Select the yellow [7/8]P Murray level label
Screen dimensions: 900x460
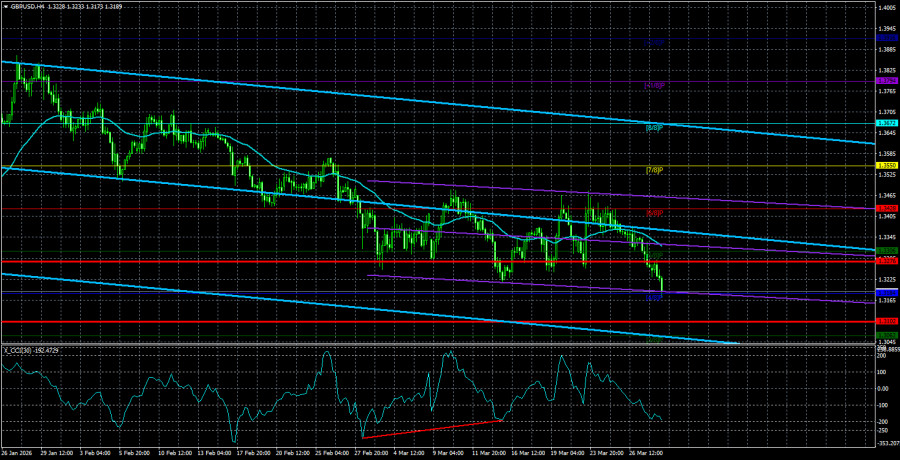click(x=655, y=171)
